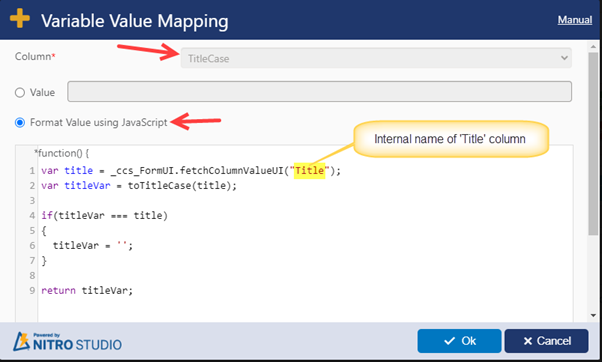
Task: Open the Column dropdown showing TitleCase
Action: 376,58
